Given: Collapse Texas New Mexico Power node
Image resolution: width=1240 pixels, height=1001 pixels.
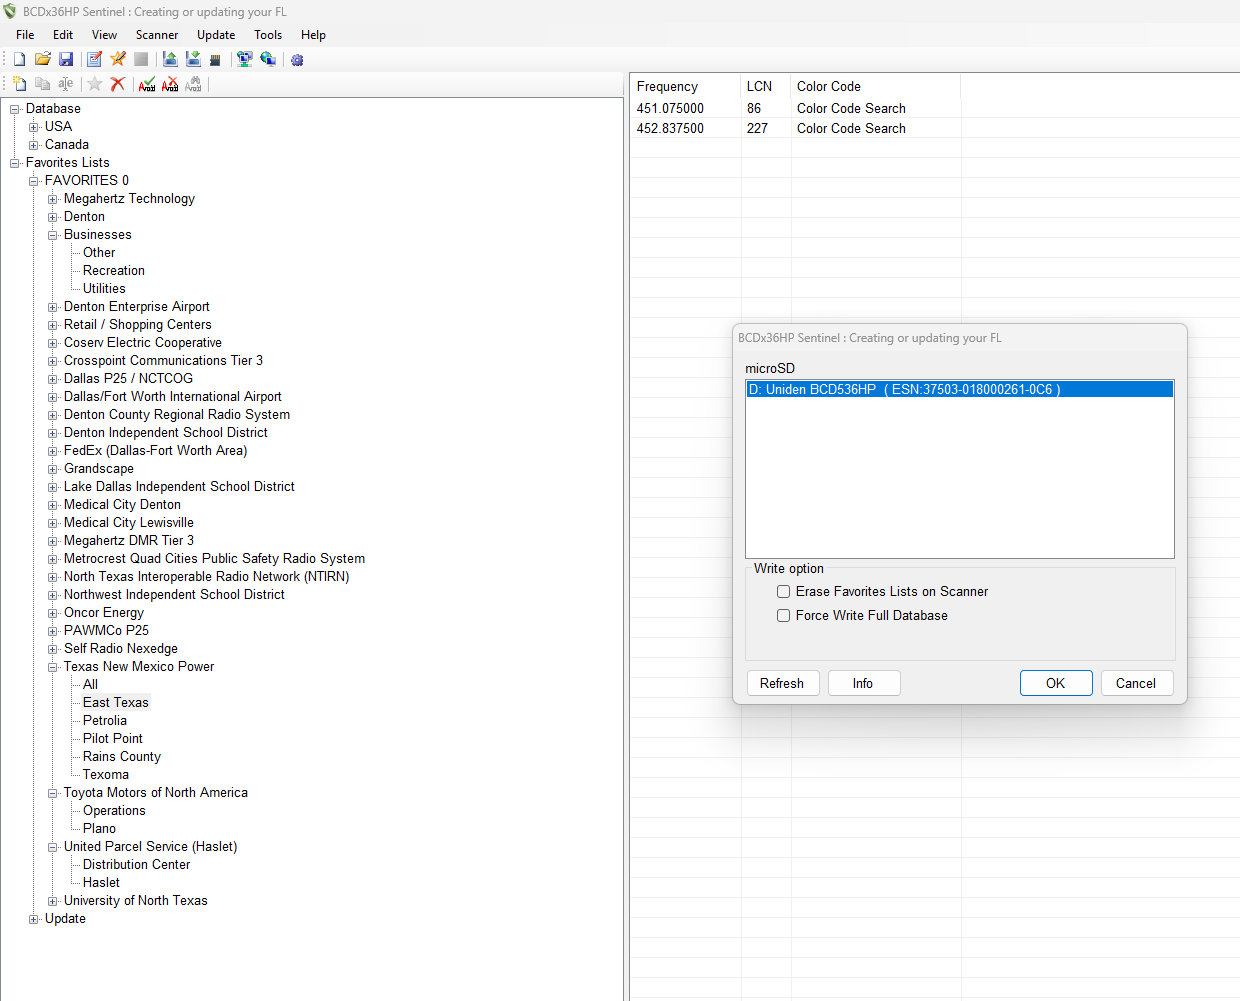Looking at the screenshot, I should coord(53,667).
